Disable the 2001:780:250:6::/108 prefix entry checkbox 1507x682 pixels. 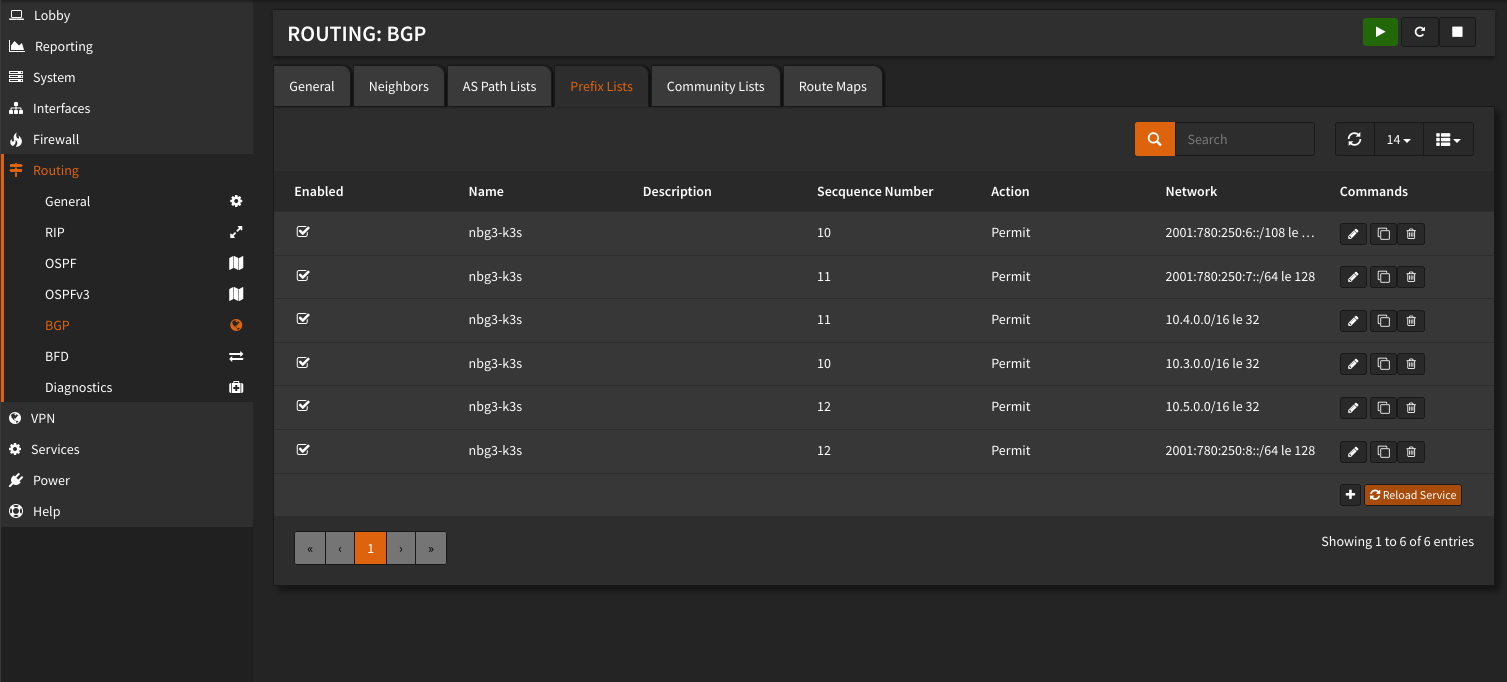pos(303,232)
